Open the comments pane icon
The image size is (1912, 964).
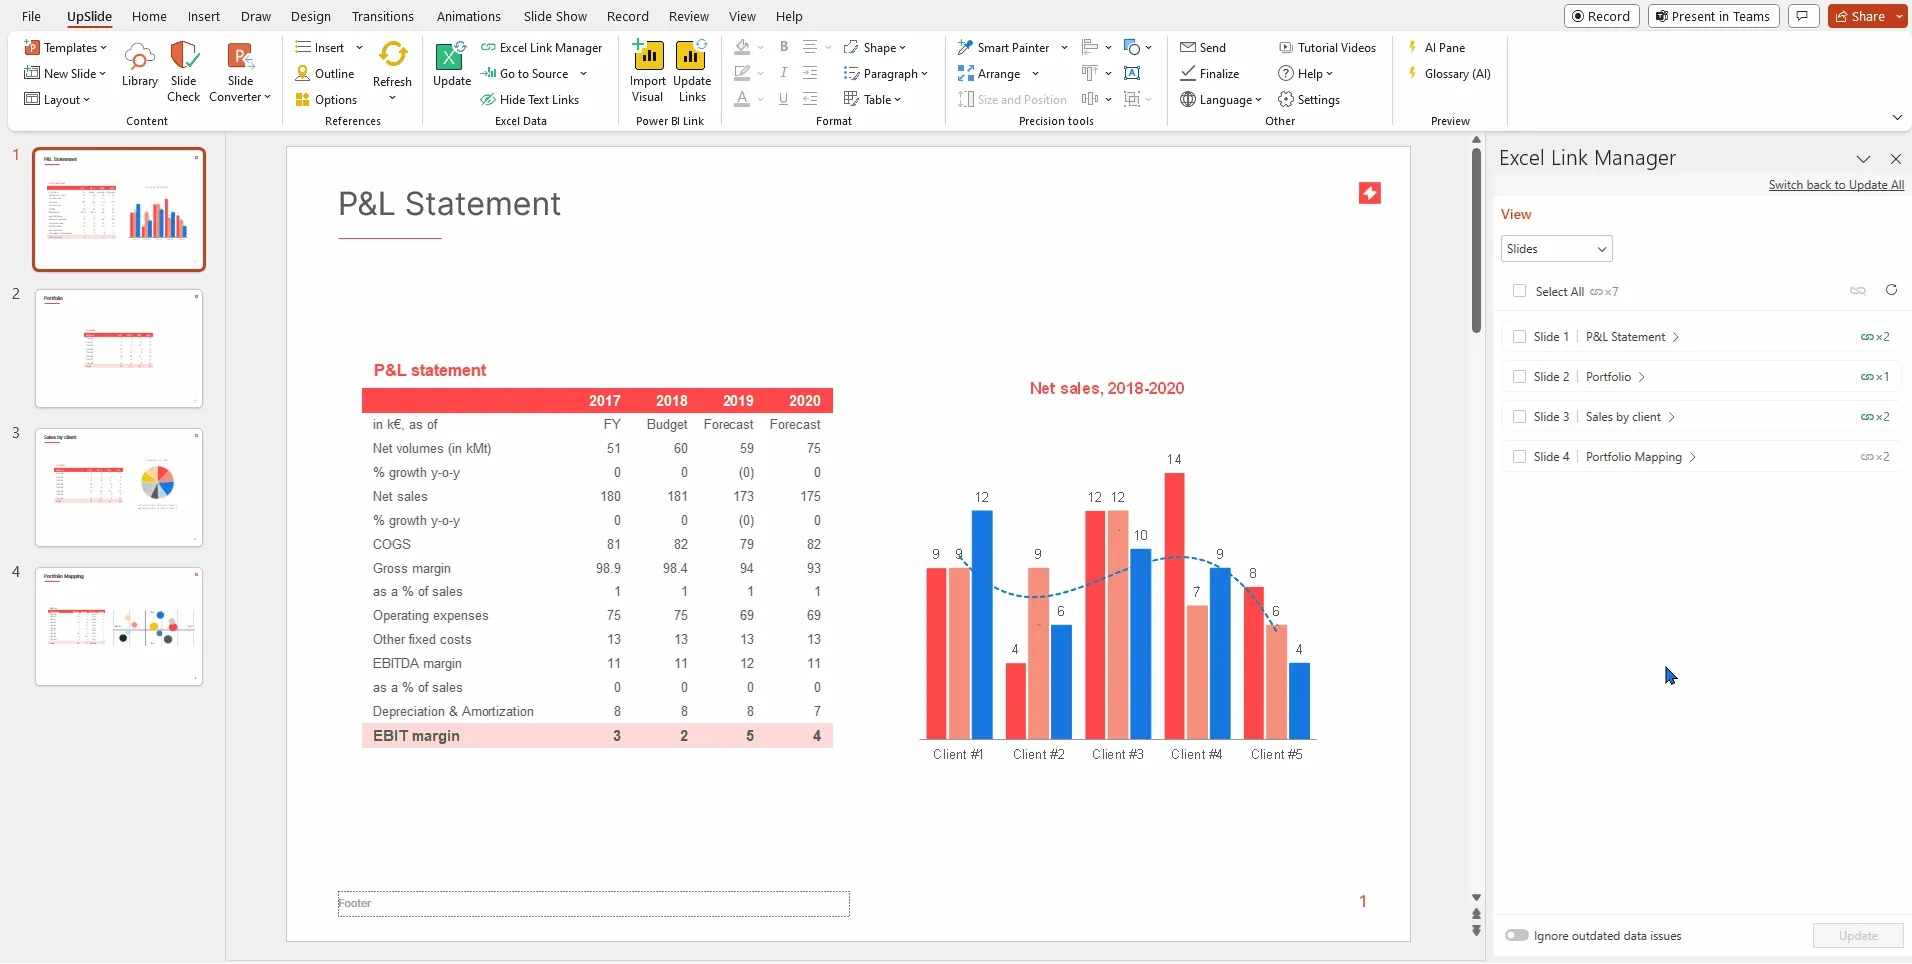[1803, 16]
